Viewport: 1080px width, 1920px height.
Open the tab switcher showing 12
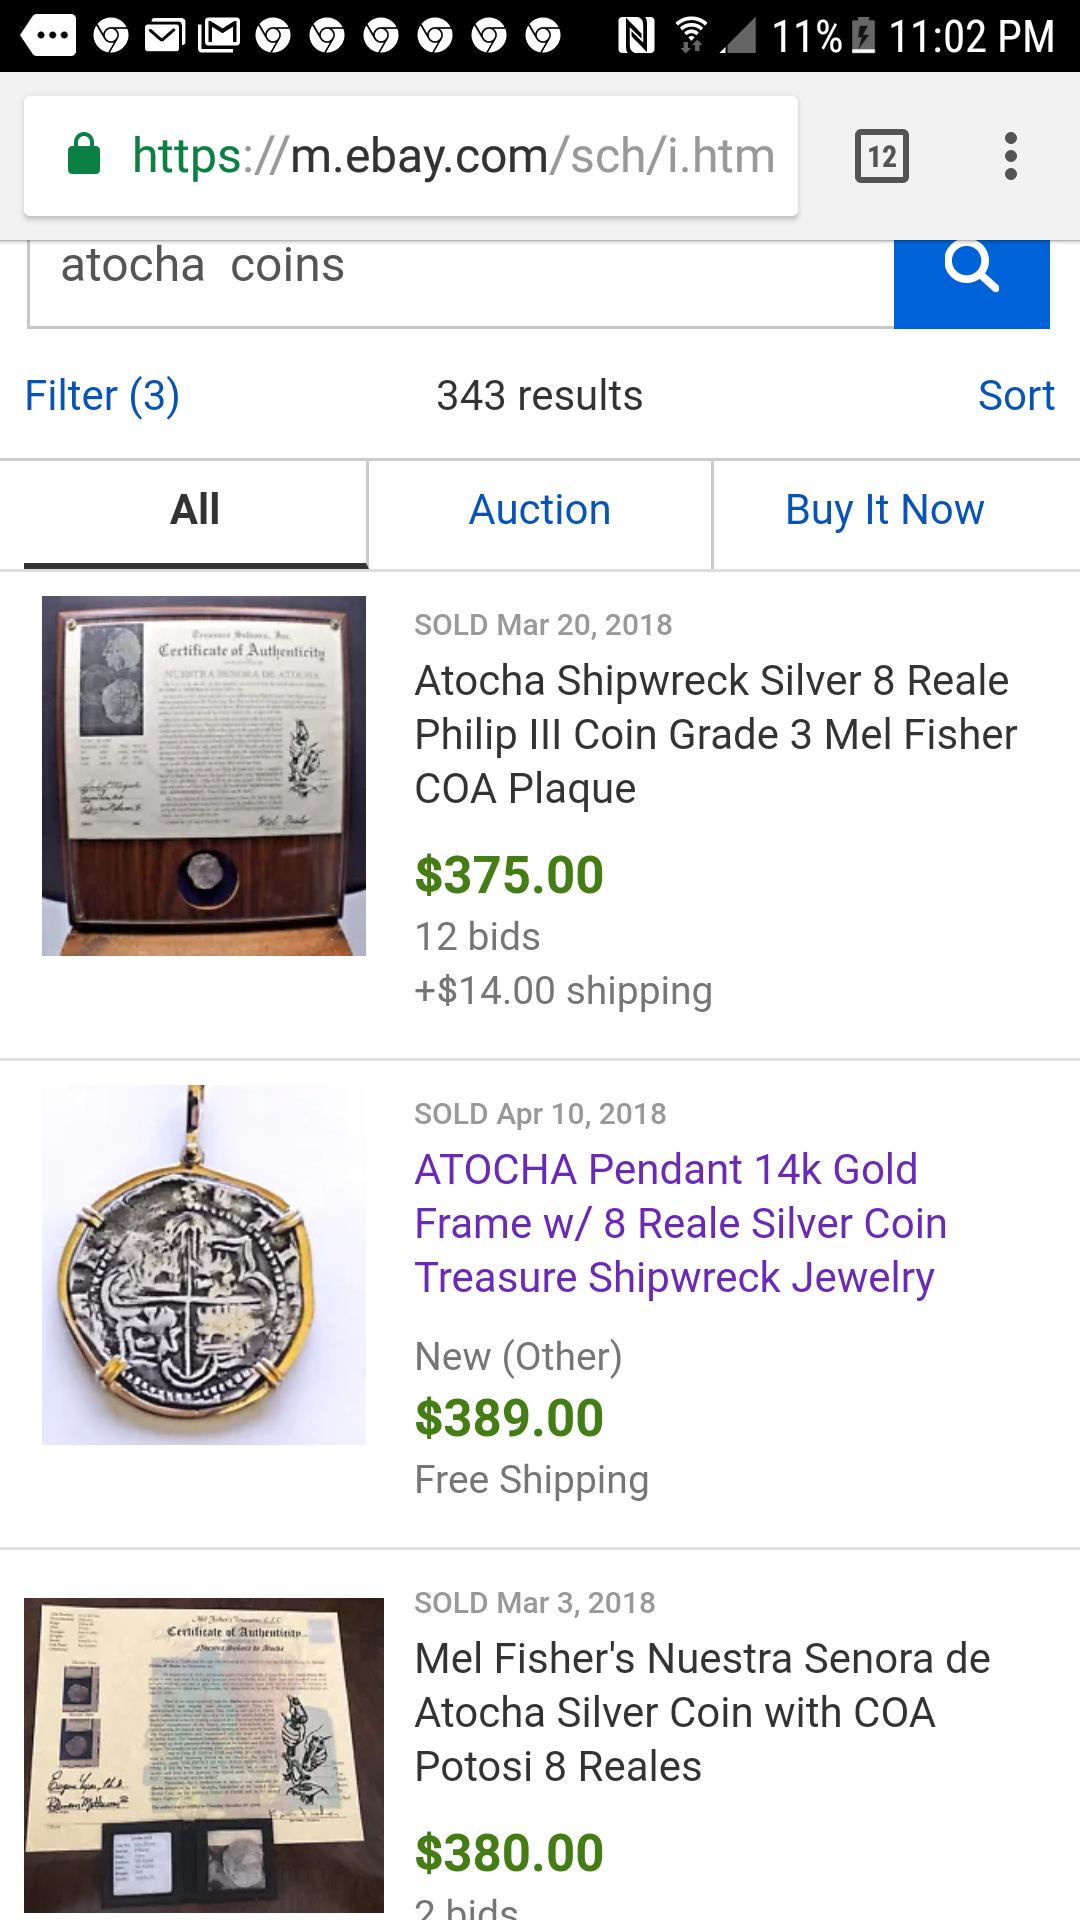[x=881, y=157]
